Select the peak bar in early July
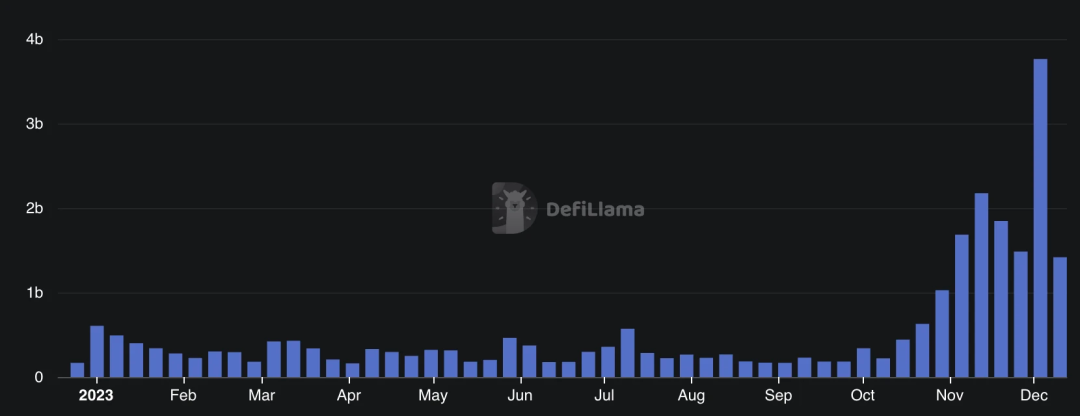Screen dimensions: 1080x416 click(x=627, y=353)
